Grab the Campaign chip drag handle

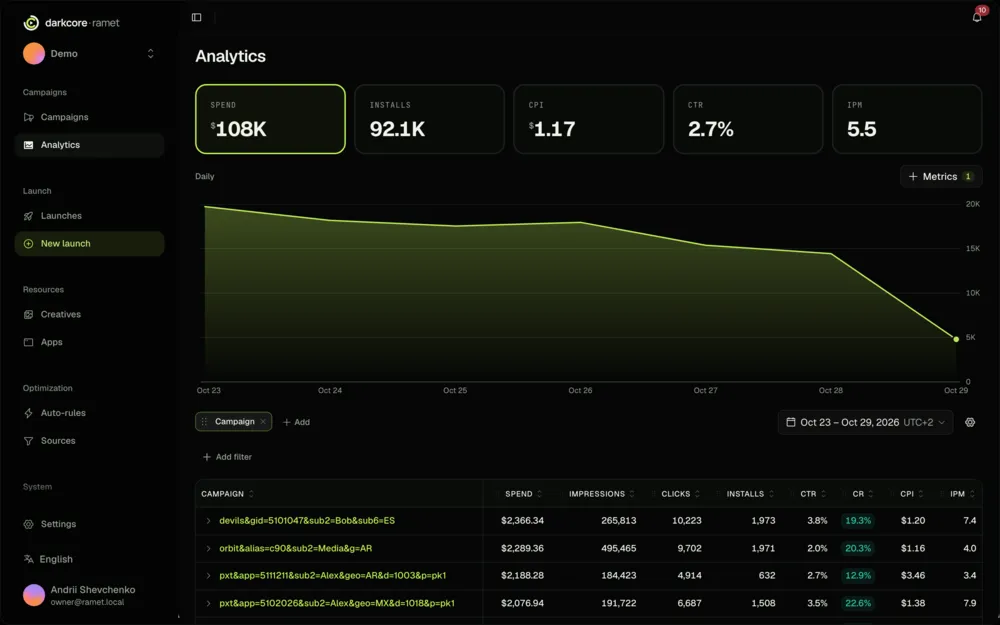tap(204, 422)
